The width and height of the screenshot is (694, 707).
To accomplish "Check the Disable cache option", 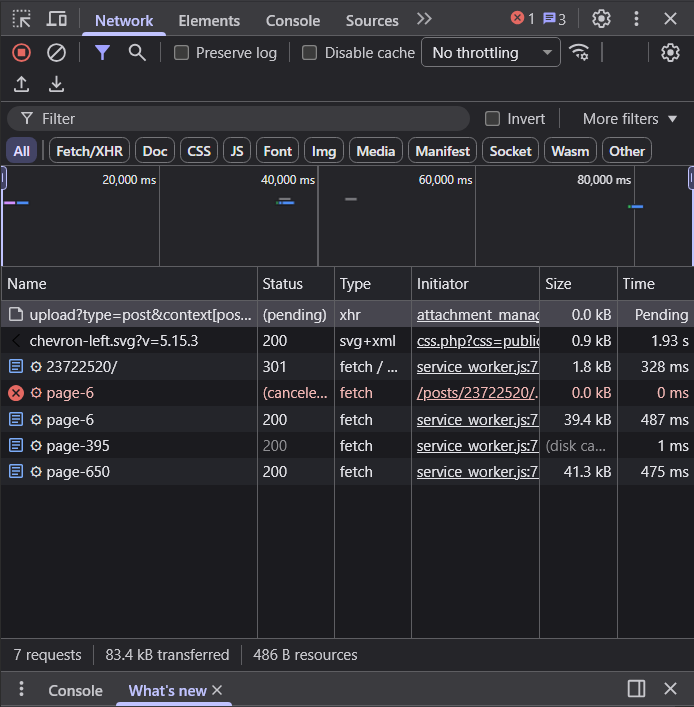I will pos(309,53).
